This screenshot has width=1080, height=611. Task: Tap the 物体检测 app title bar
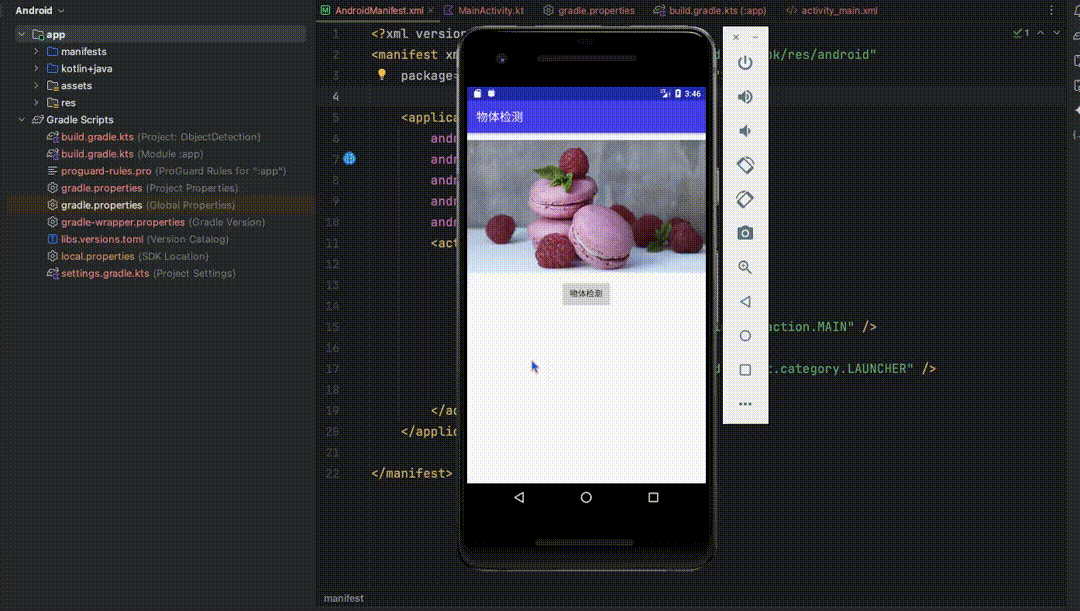pos(586,117)
